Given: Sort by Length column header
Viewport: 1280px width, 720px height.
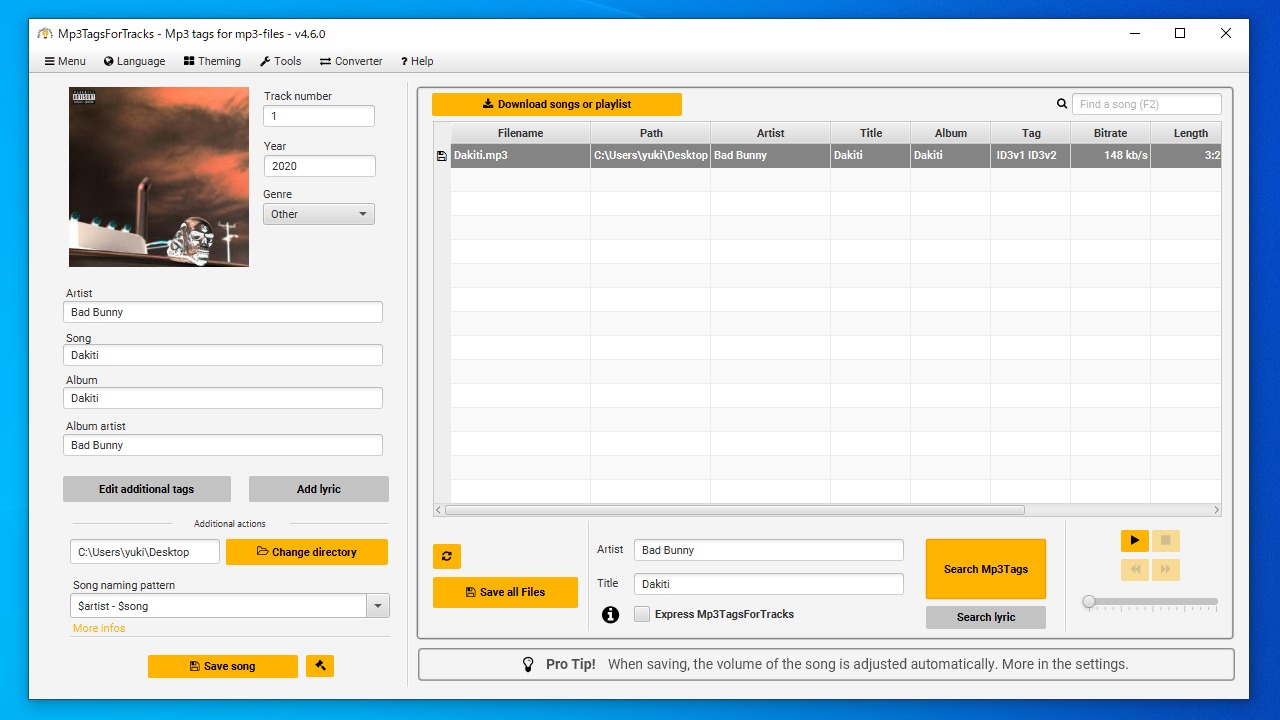Looking at the screenshot, I should [x=1187, y=133].
